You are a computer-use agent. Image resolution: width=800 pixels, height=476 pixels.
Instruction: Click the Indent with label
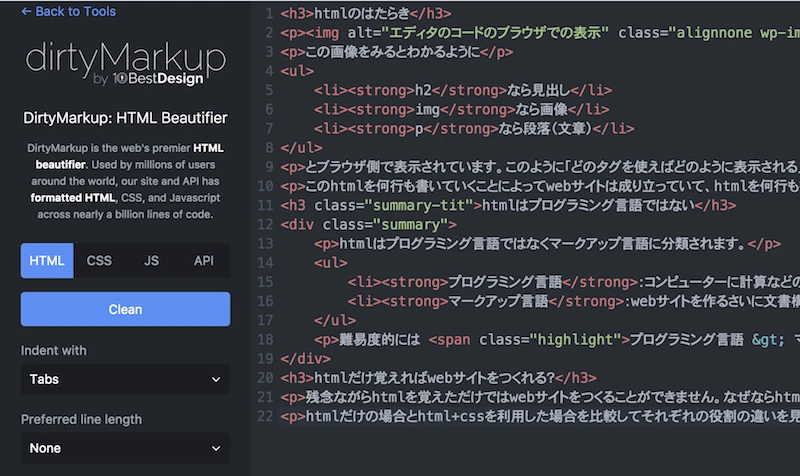[x=54, y=350]
